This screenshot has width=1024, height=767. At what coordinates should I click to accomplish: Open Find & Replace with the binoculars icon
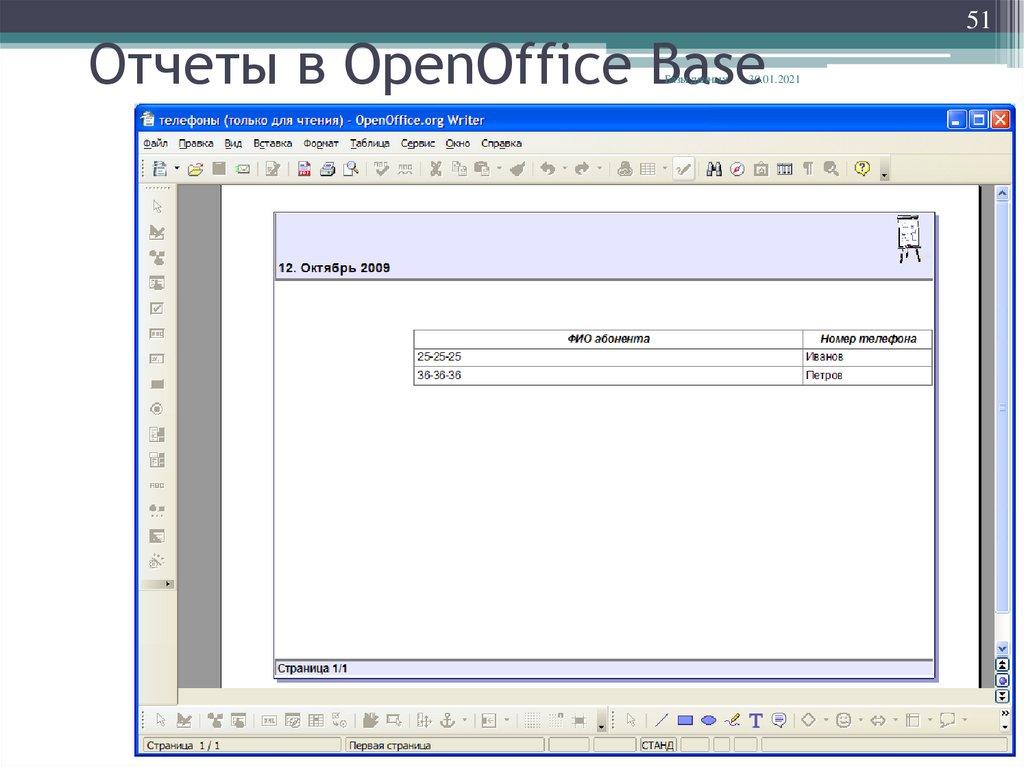714,168
